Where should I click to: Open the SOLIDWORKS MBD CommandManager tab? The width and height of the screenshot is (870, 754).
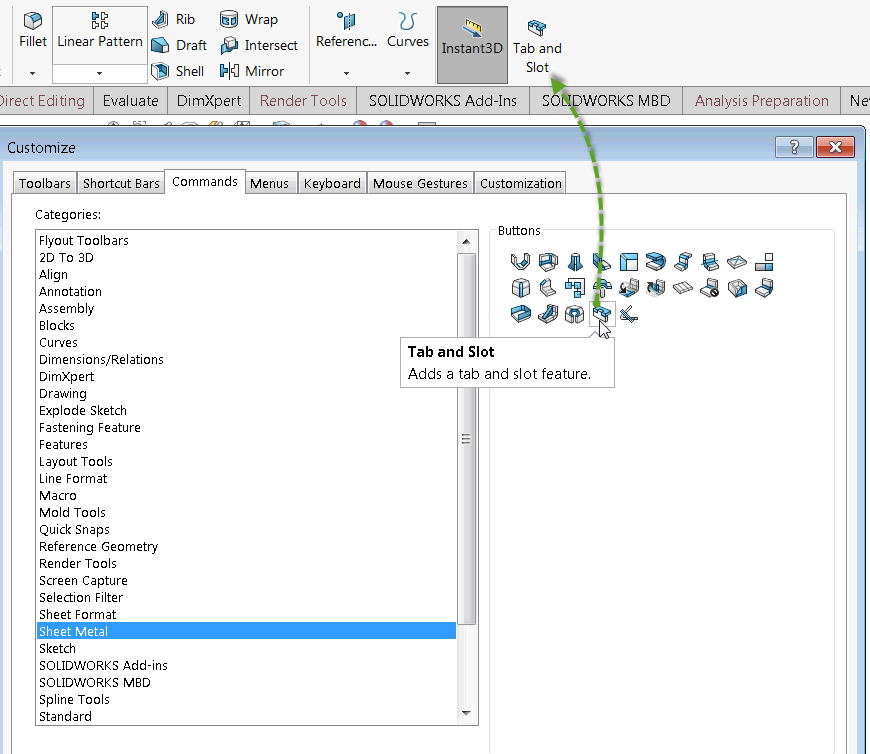click(606, 100)
